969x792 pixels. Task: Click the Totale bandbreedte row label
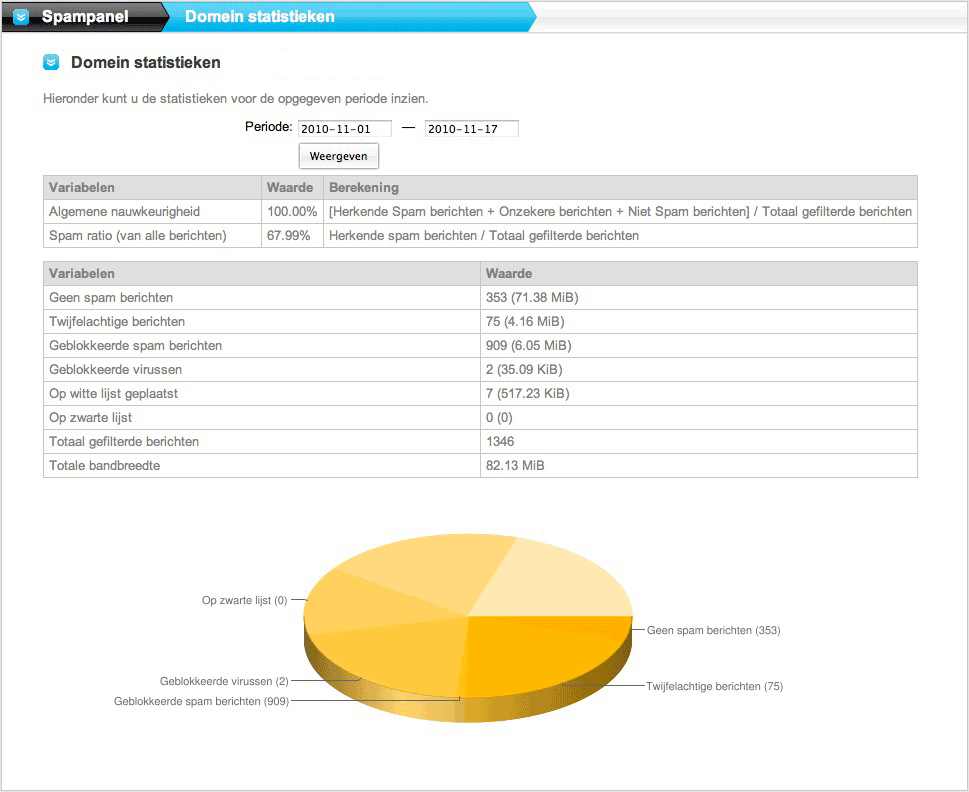tap(104, 465)
